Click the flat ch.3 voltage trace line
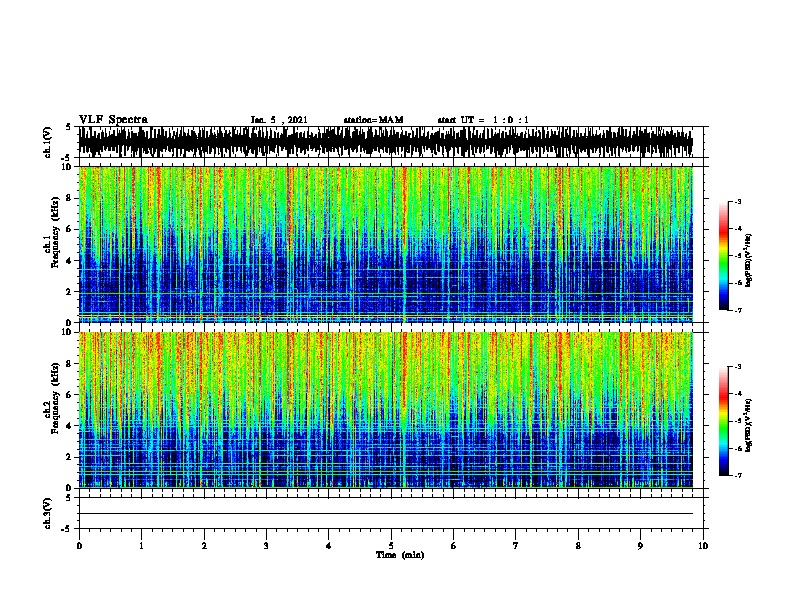The width and height of the screenshot is (792, 612). click(386, 514)
